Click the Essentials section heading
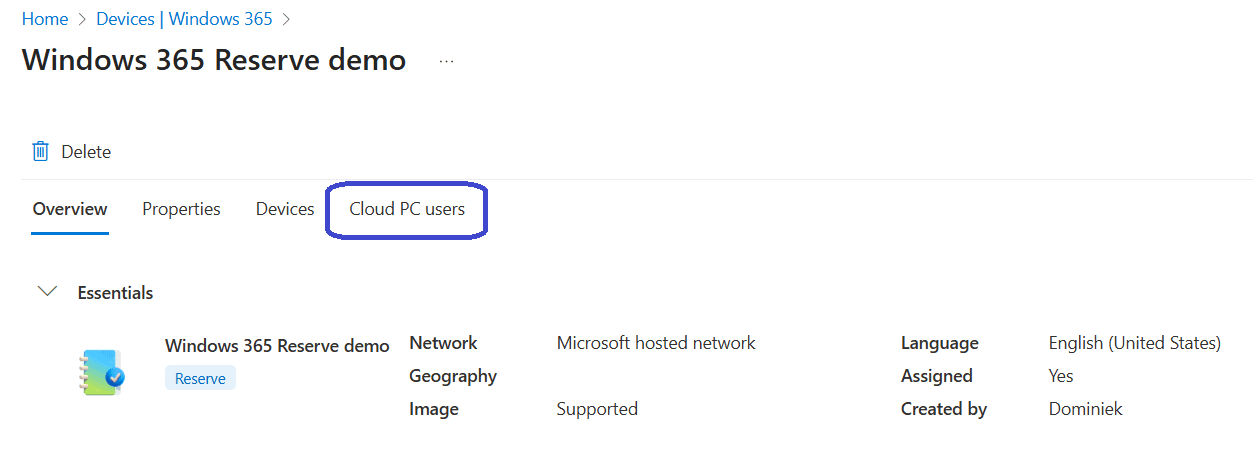This screenshot has height=456, width=1253. tap(116, 293)
